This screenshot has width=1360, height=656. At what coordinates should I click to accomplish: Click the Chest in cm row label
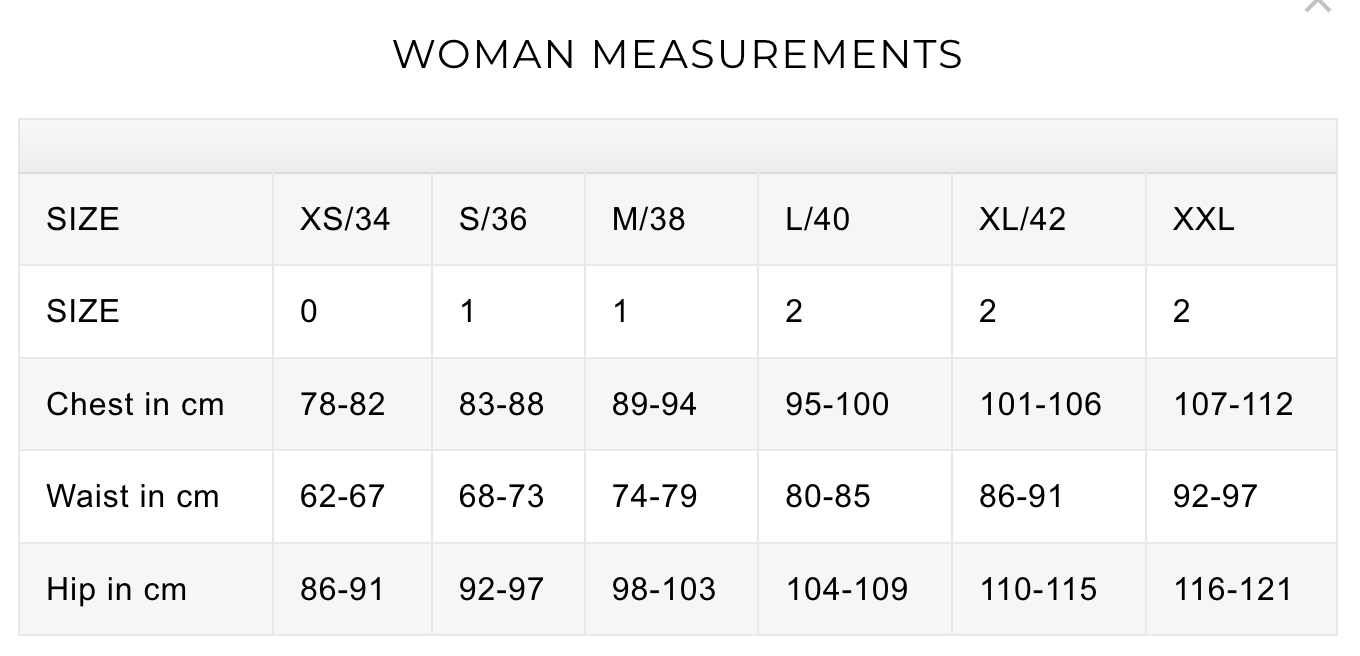[135, 404]
